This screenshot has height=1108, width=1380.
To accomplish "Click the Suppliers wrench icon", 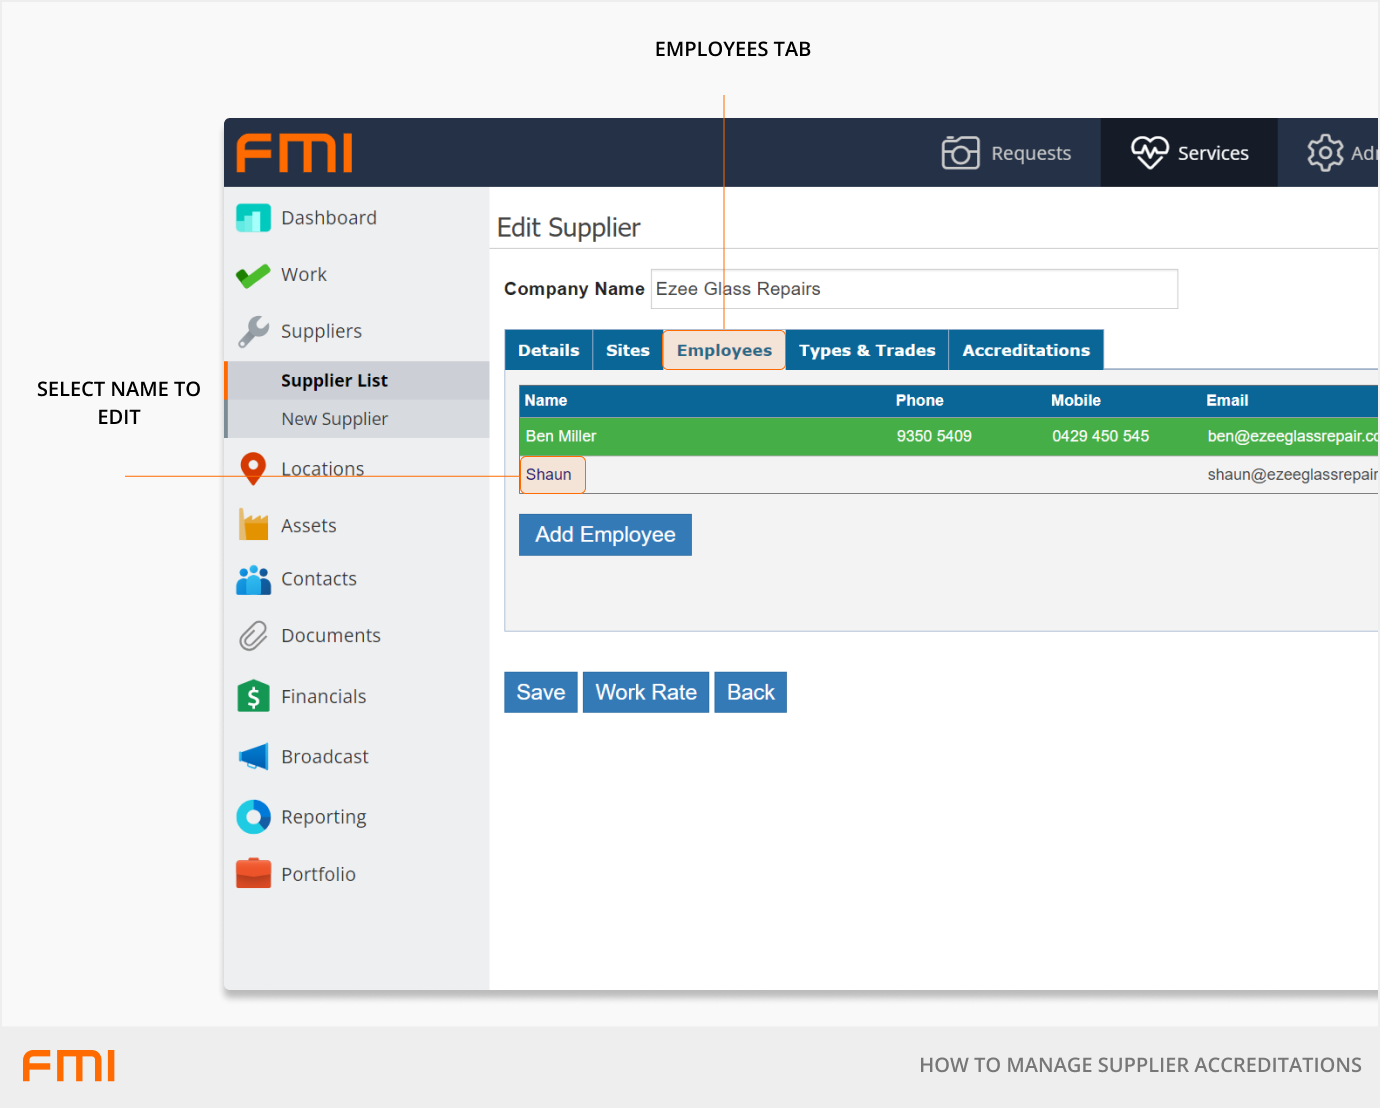I will click(253, 331).
